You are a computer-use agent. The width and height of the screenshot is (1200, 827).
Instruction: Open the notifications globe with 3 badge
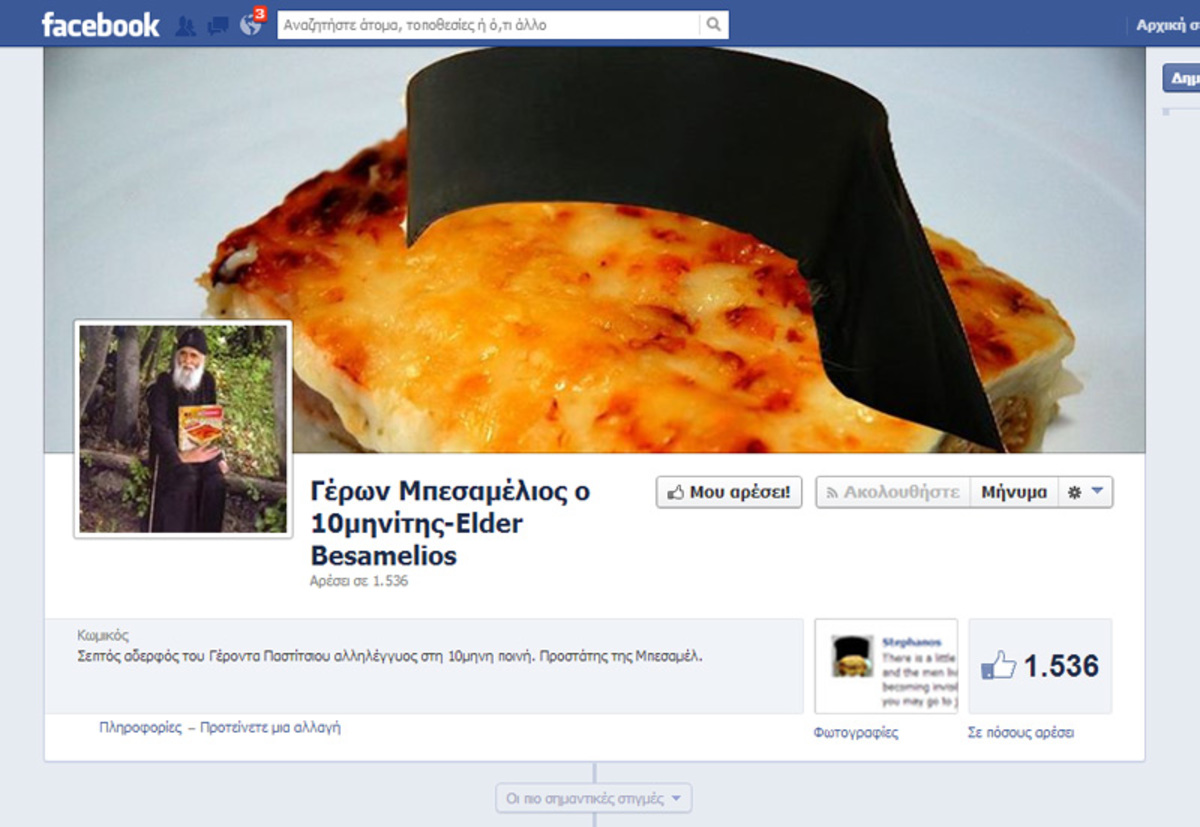coord(250,26)
